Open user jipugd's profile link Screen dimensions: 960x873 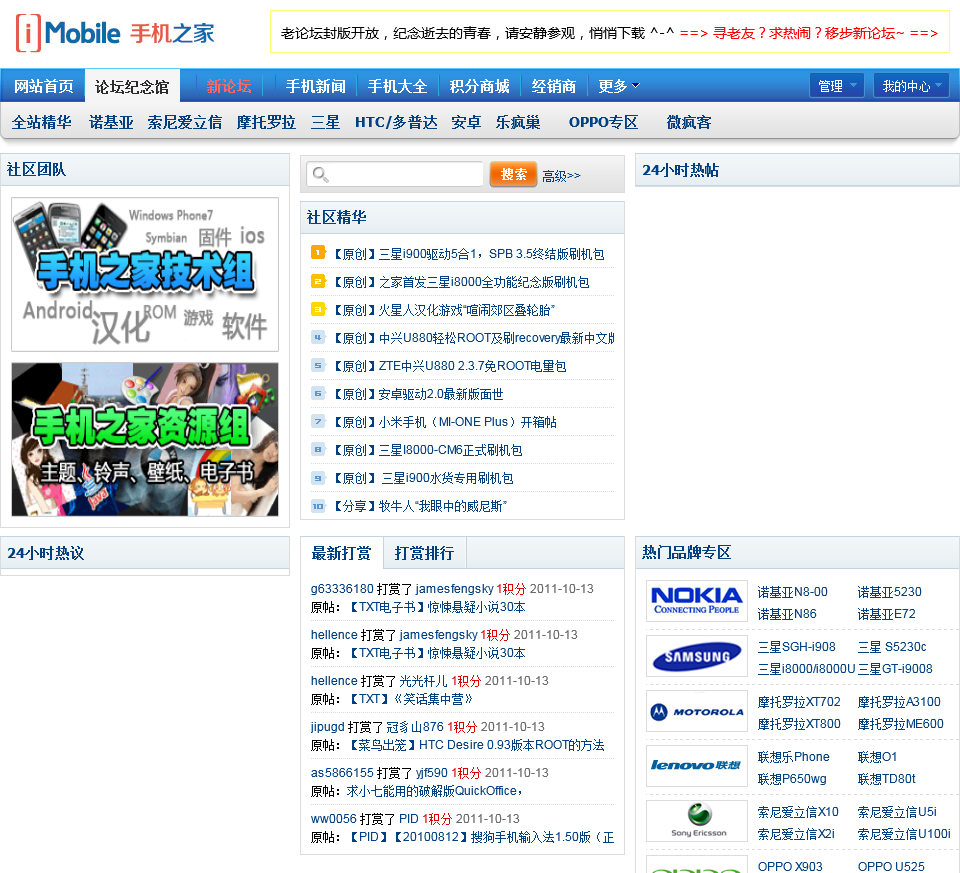328,727
